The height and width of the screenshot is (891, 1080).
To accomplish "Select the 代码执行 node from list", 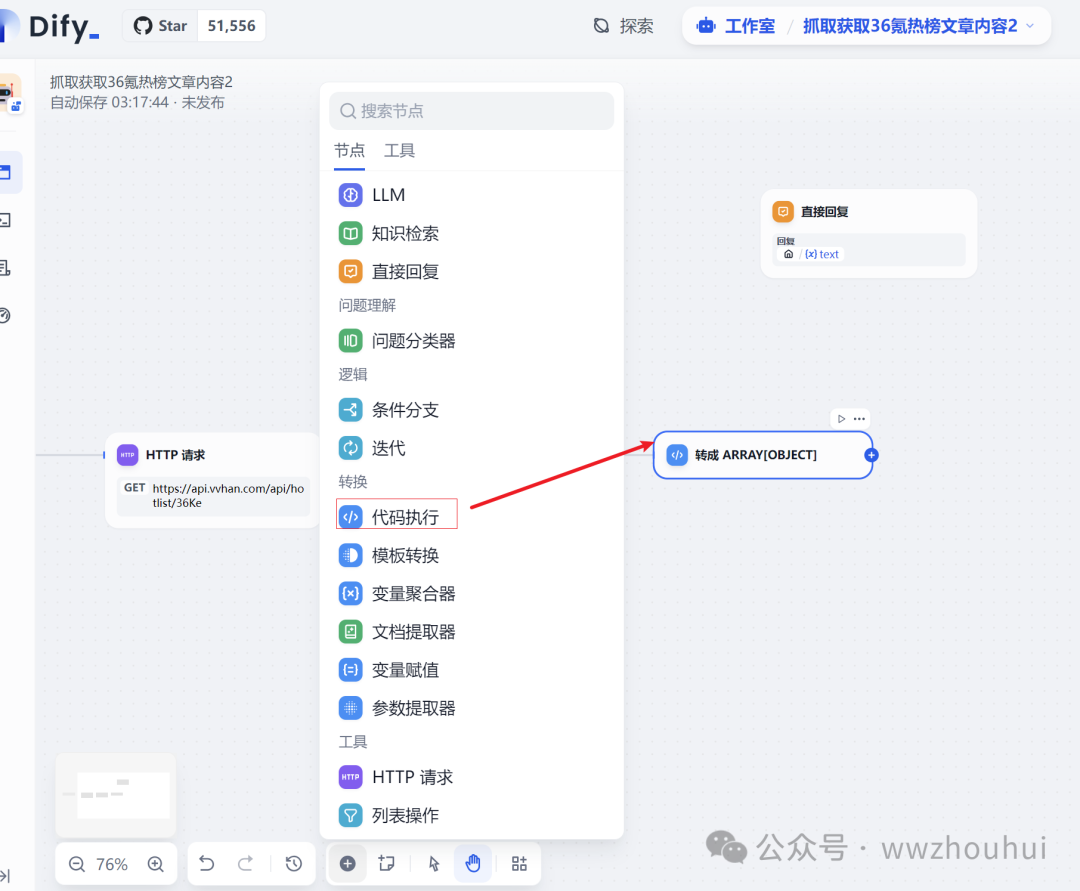I will point(397,517).
